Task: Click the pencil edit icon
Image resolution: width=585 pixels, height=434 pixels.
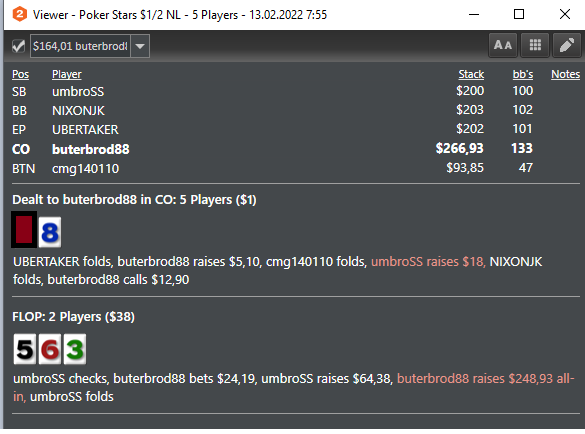Action: tap(567, 46)
